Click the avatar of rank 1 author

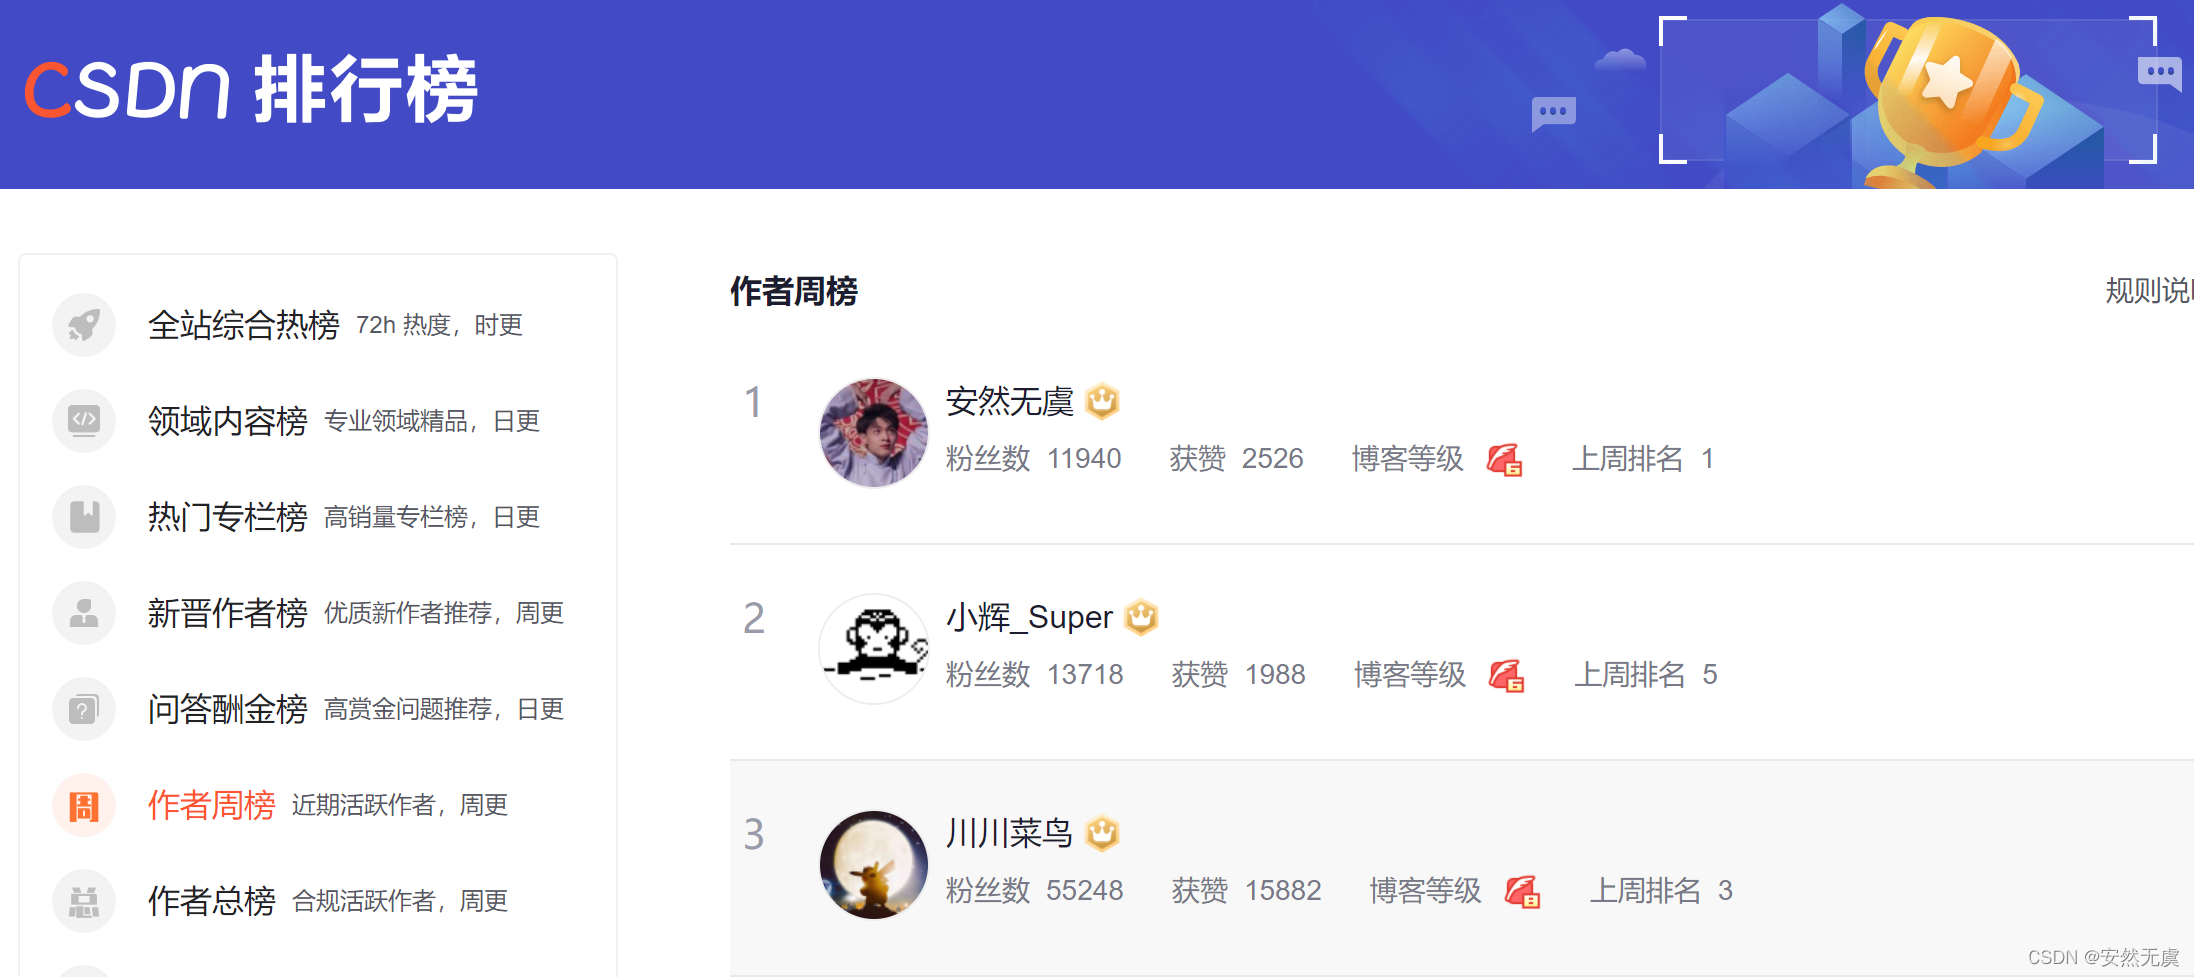coord(874,433)
